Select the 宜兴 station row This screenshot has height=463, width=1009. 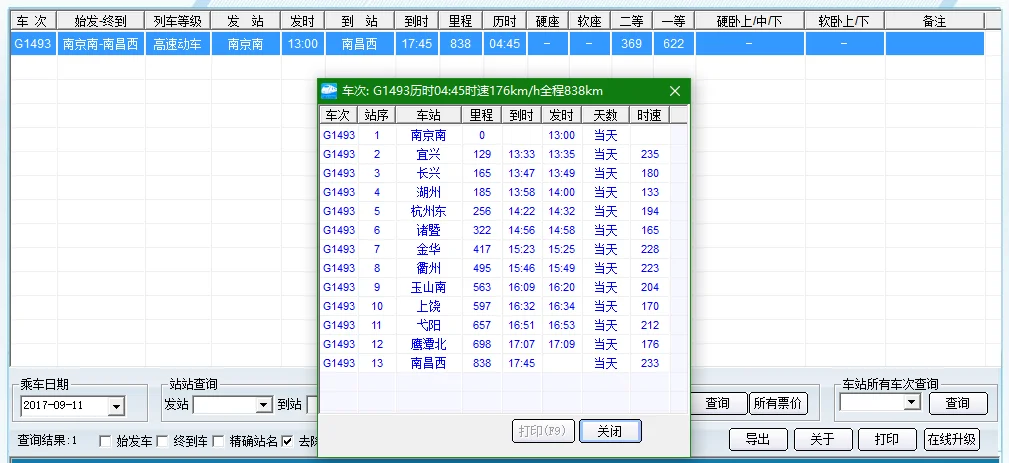tap(495, 154)
